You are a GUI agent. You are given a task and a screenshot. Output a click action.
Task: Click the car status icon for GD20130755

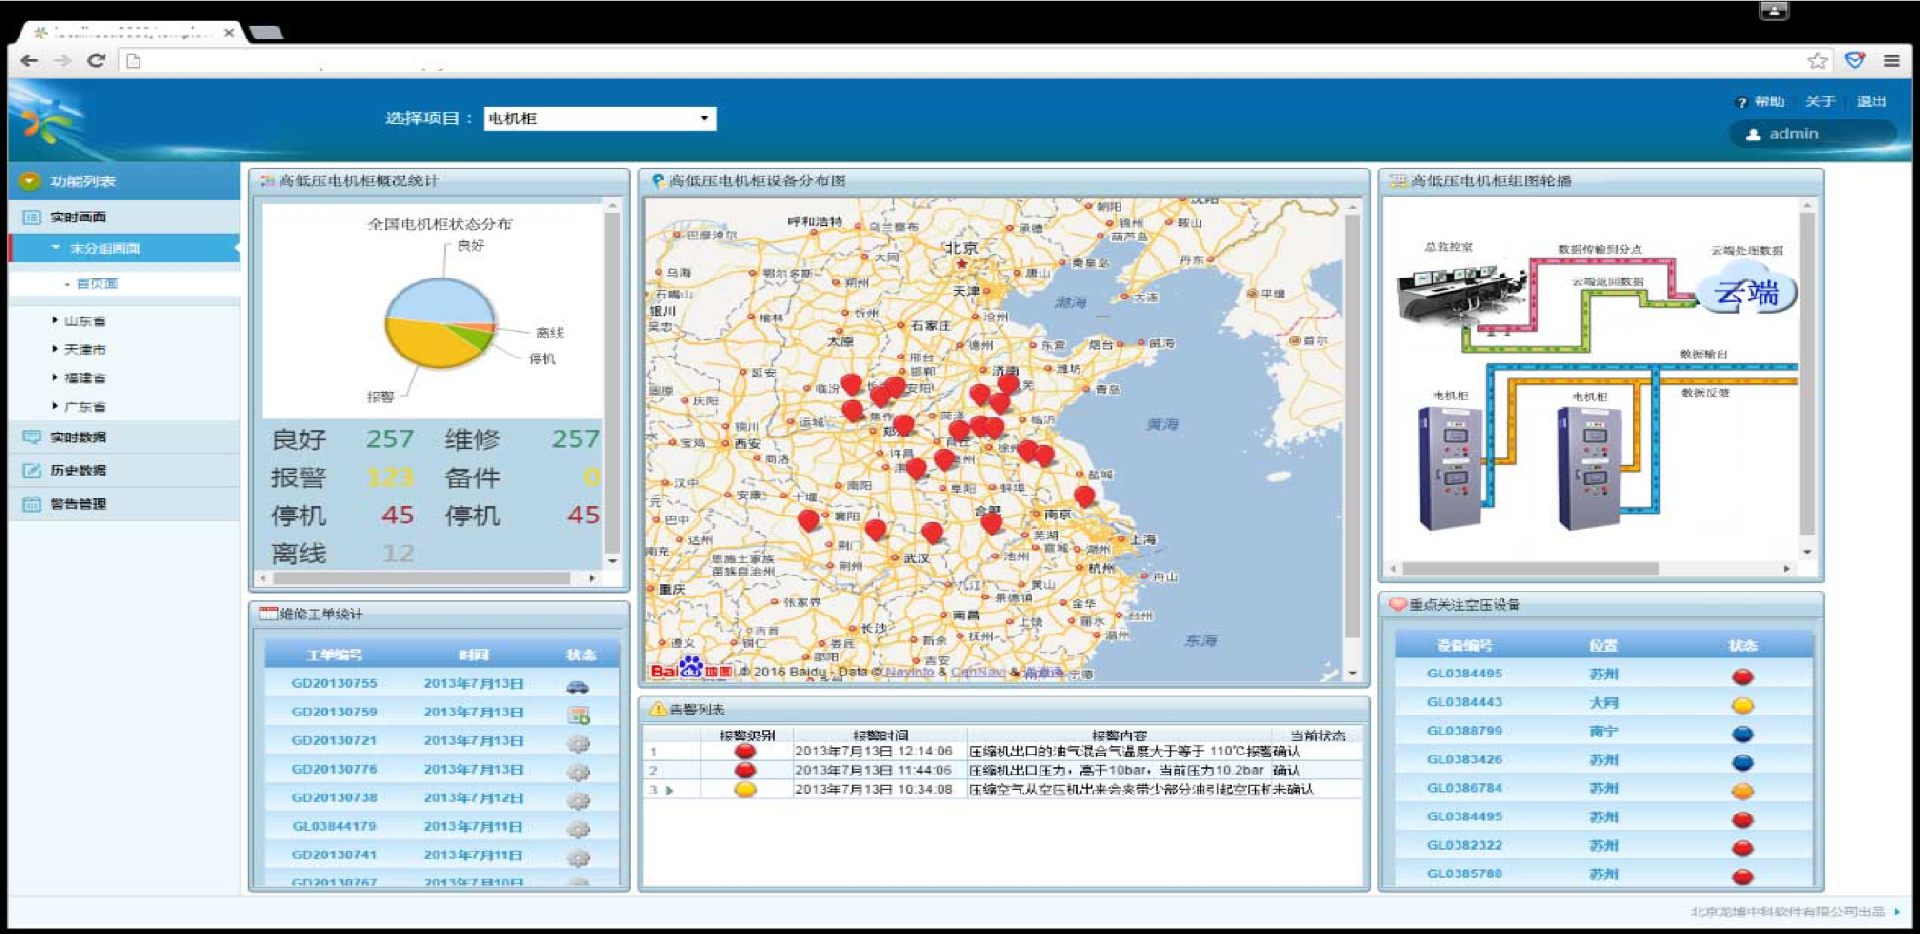577,686
